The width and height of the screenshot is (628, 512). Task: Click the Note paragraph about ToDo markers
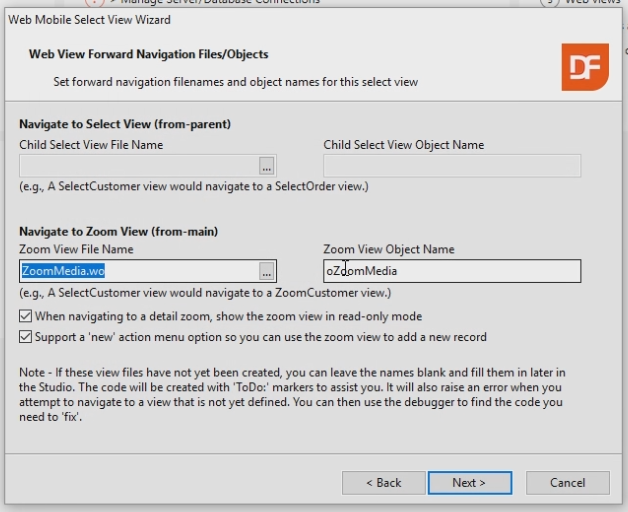[x=292, y=392]
